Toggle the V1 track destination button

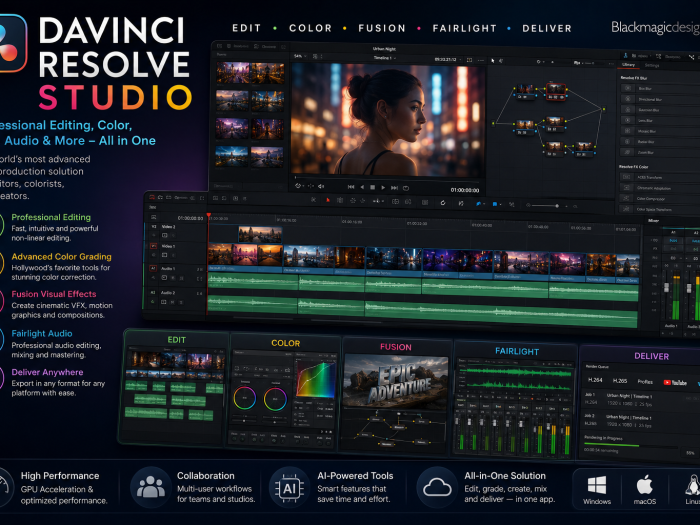pos(153,246)
